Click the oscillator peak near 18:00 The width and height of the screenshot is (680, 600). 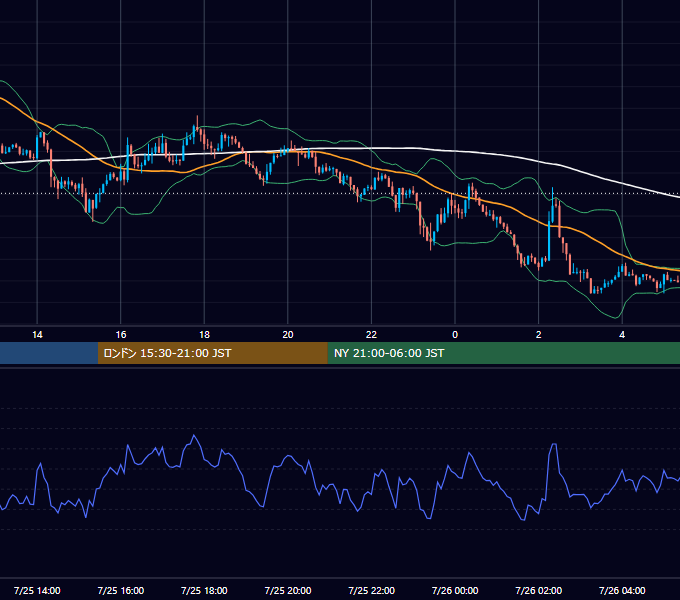(x=194, y=436)
